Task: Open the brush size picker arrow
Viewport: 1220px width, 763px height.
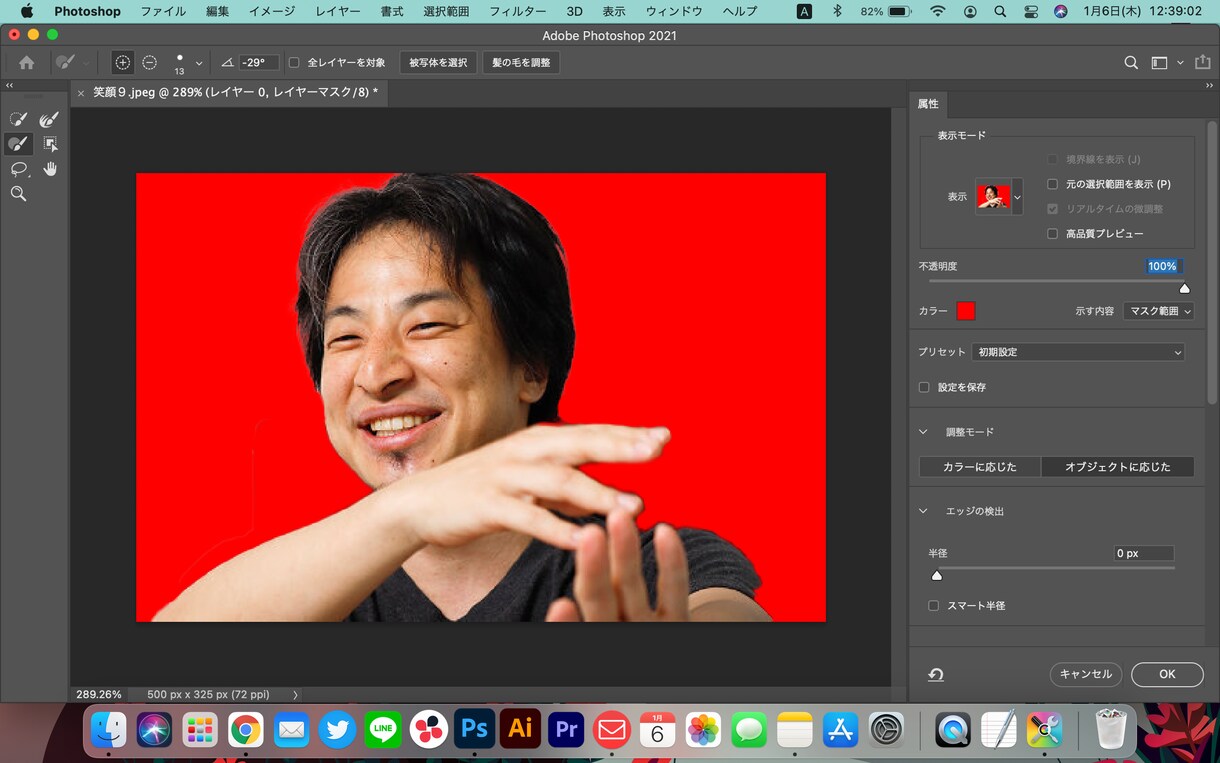Action: [x=199, y=63]
